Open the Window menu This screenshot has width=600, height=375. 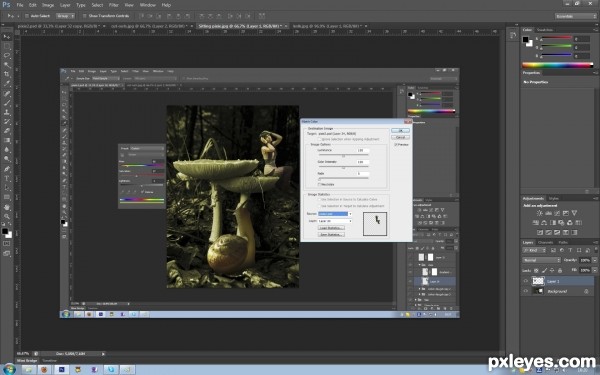point(147,5)
